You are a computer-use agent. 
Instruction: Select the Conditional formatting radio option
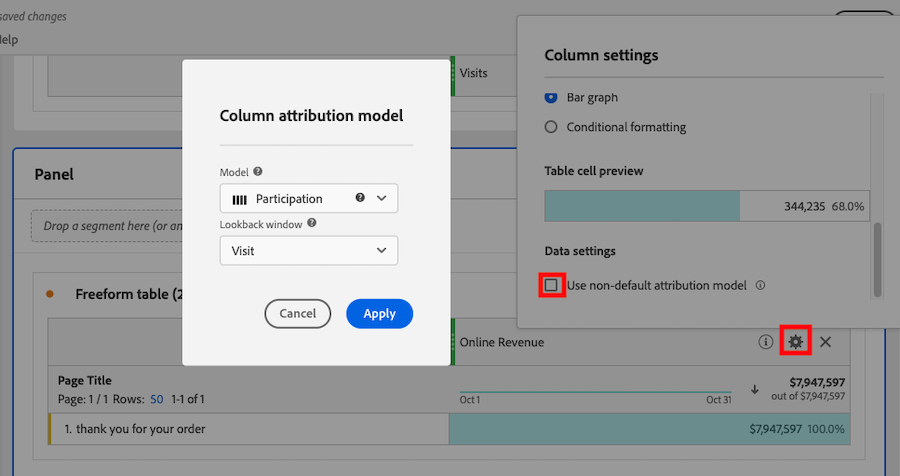(551, 127)
